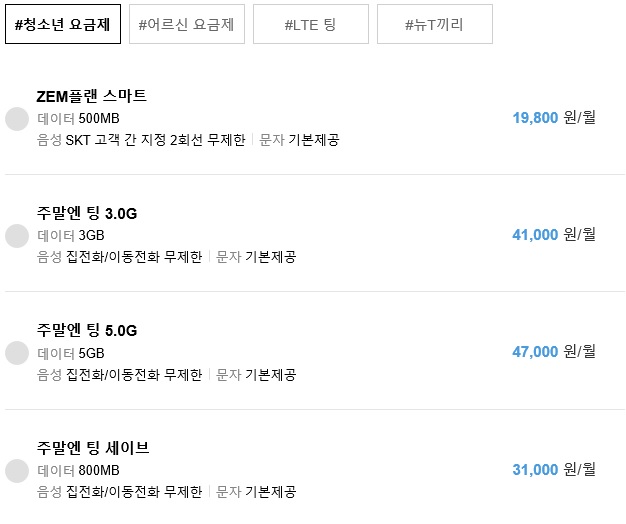This screenshot has height=524, width=626.
Task: Click the 주말엔 팅 3.0G plan title
Action: point(87,213)
